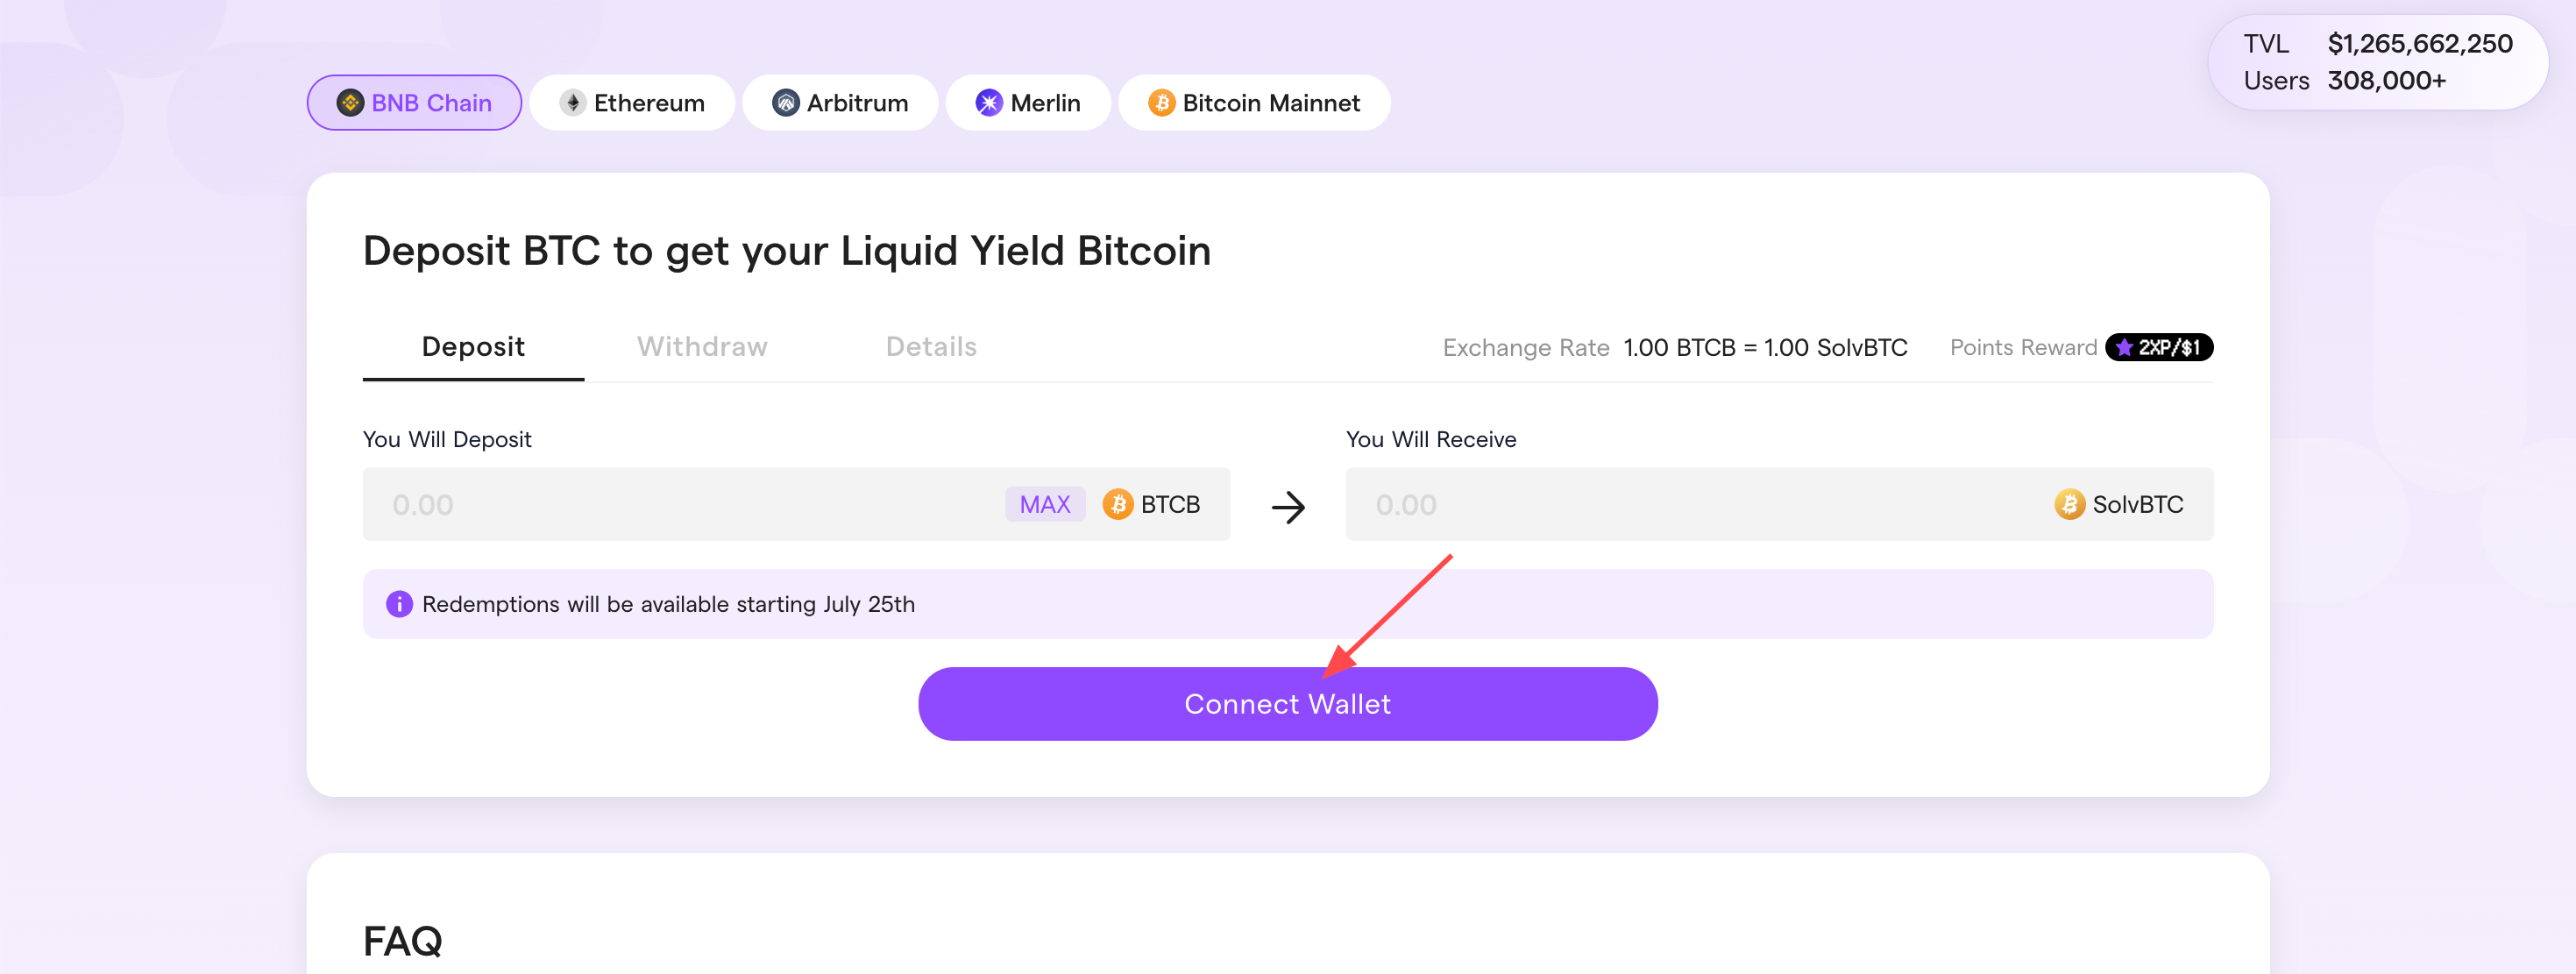The image size is (2576, 974).
Task: Click the Ethereum diamond icon
Action: click(573, 103)
